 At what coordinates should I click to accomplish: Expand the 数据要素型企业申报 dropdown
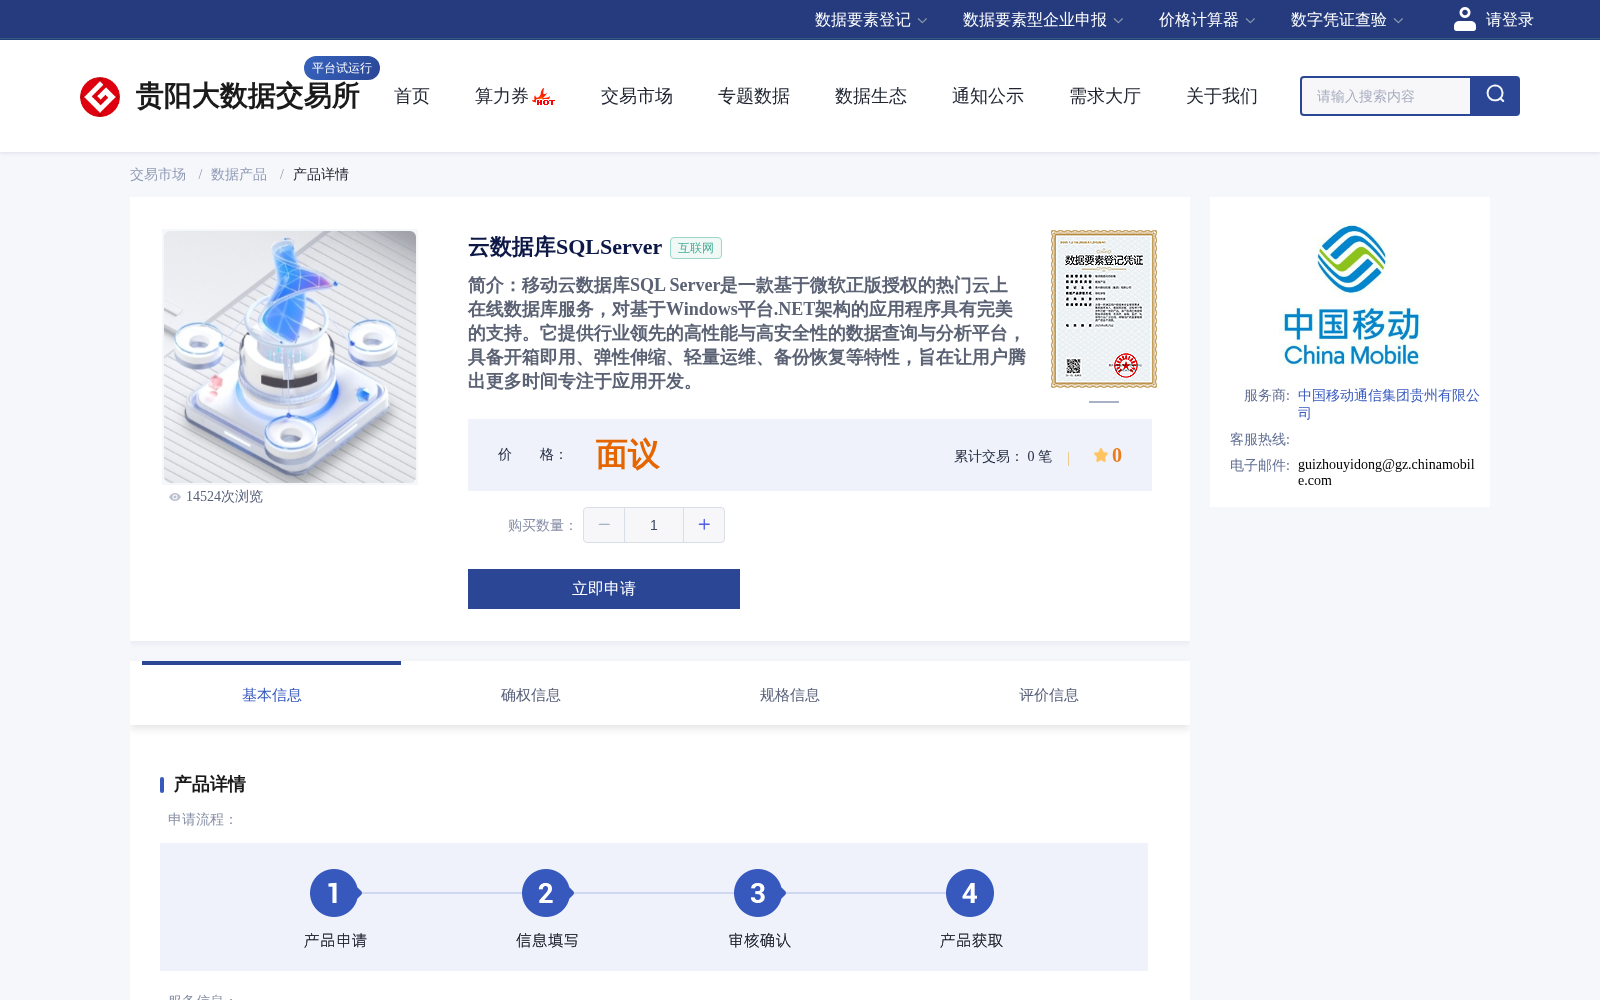coord(1043,20)
